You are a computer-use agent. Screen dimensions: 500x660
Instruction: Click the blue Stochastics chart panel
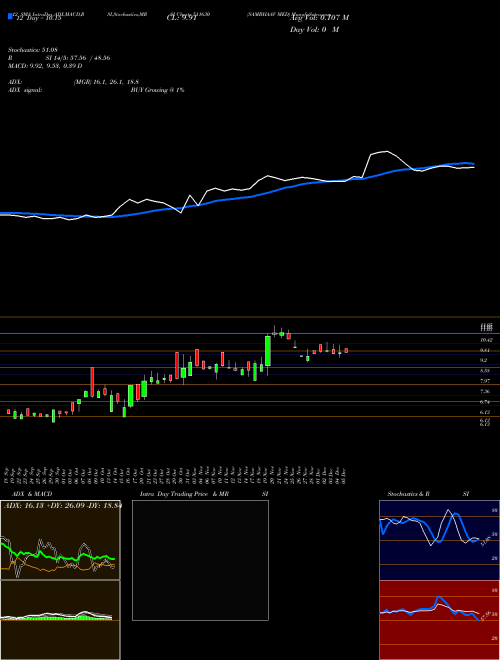click(x=439, y=540)
